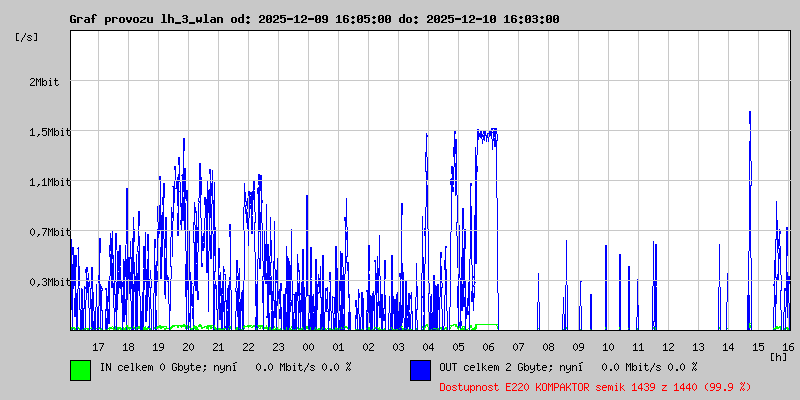The width and height of the screenshot is (800, 400).
Task: Click the '1,5Mbit' y-axis label
Action: (x=48, y=132)
